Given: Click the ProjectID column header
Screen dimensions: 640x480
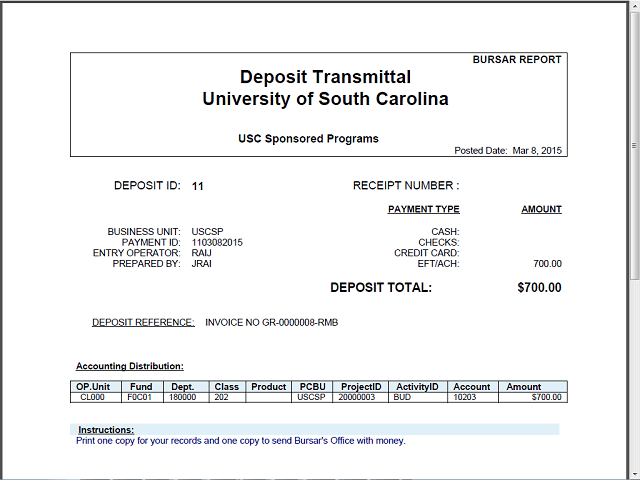Looking at the screenshot, I should point(360,387).
